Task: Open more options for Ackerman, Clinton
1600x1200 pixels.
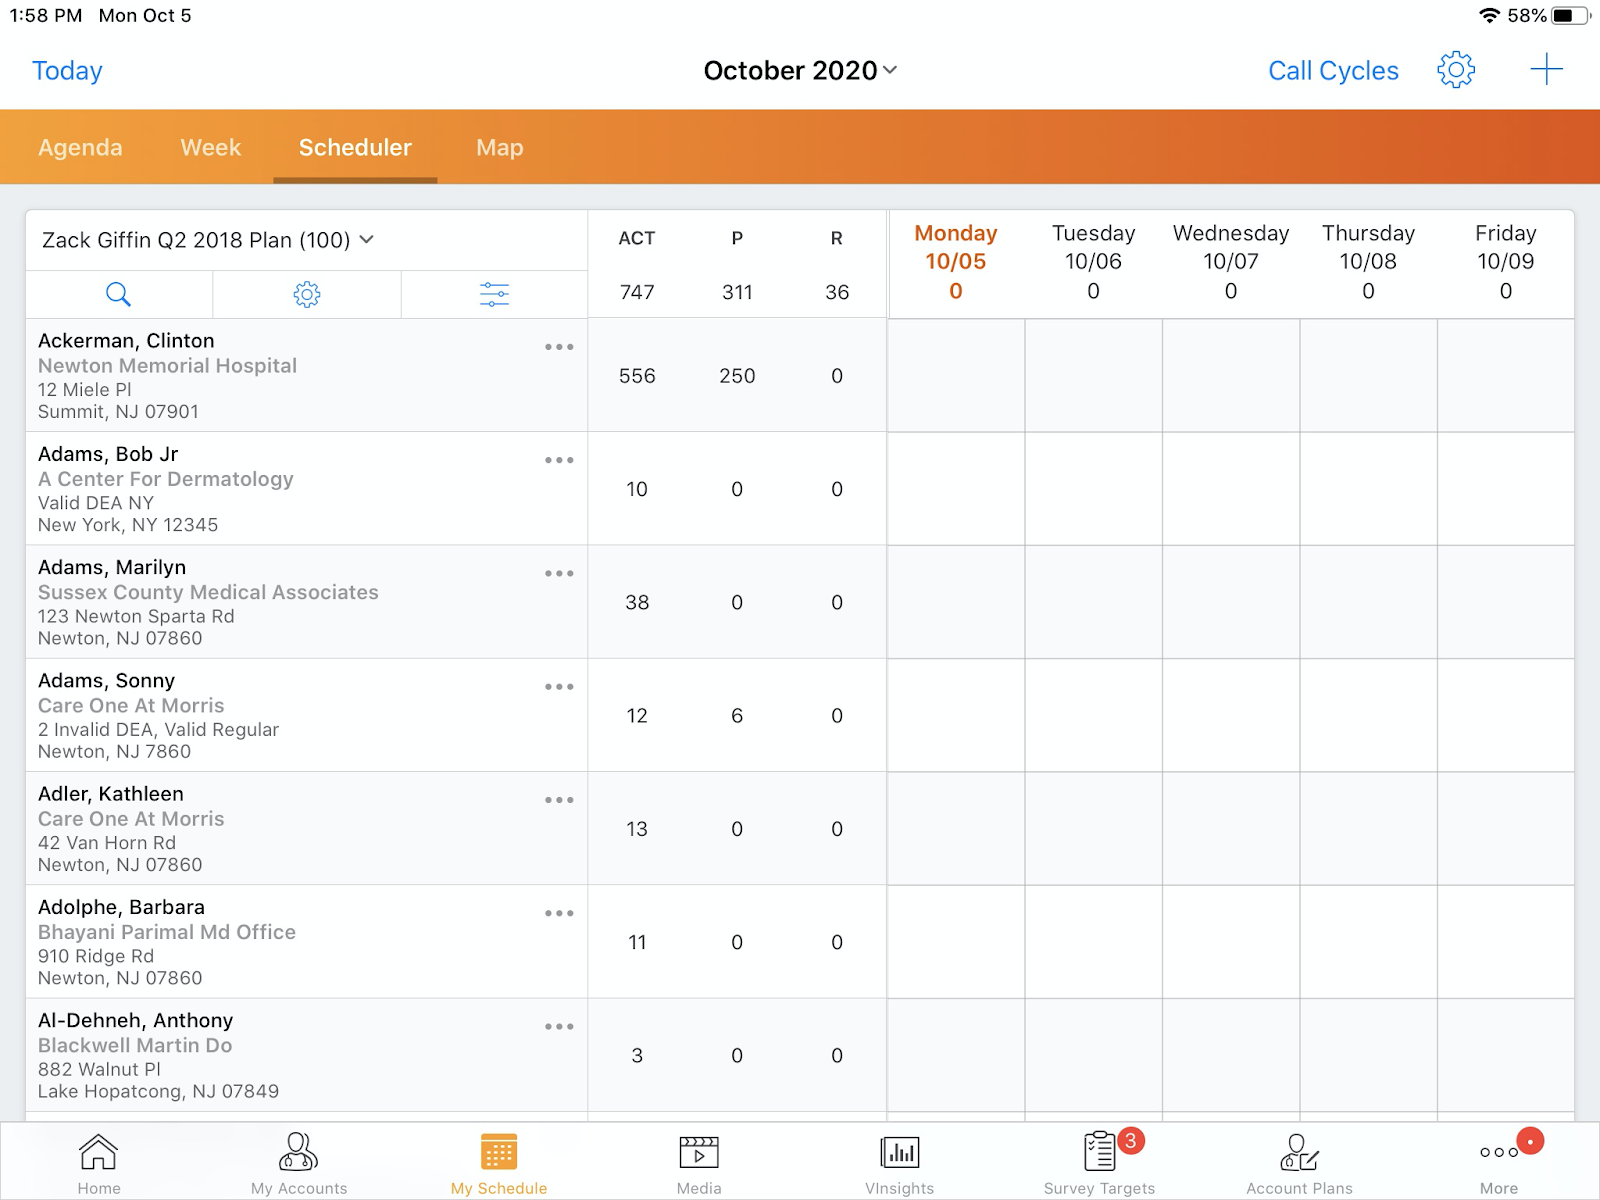Action: click(x=559, y=347)
